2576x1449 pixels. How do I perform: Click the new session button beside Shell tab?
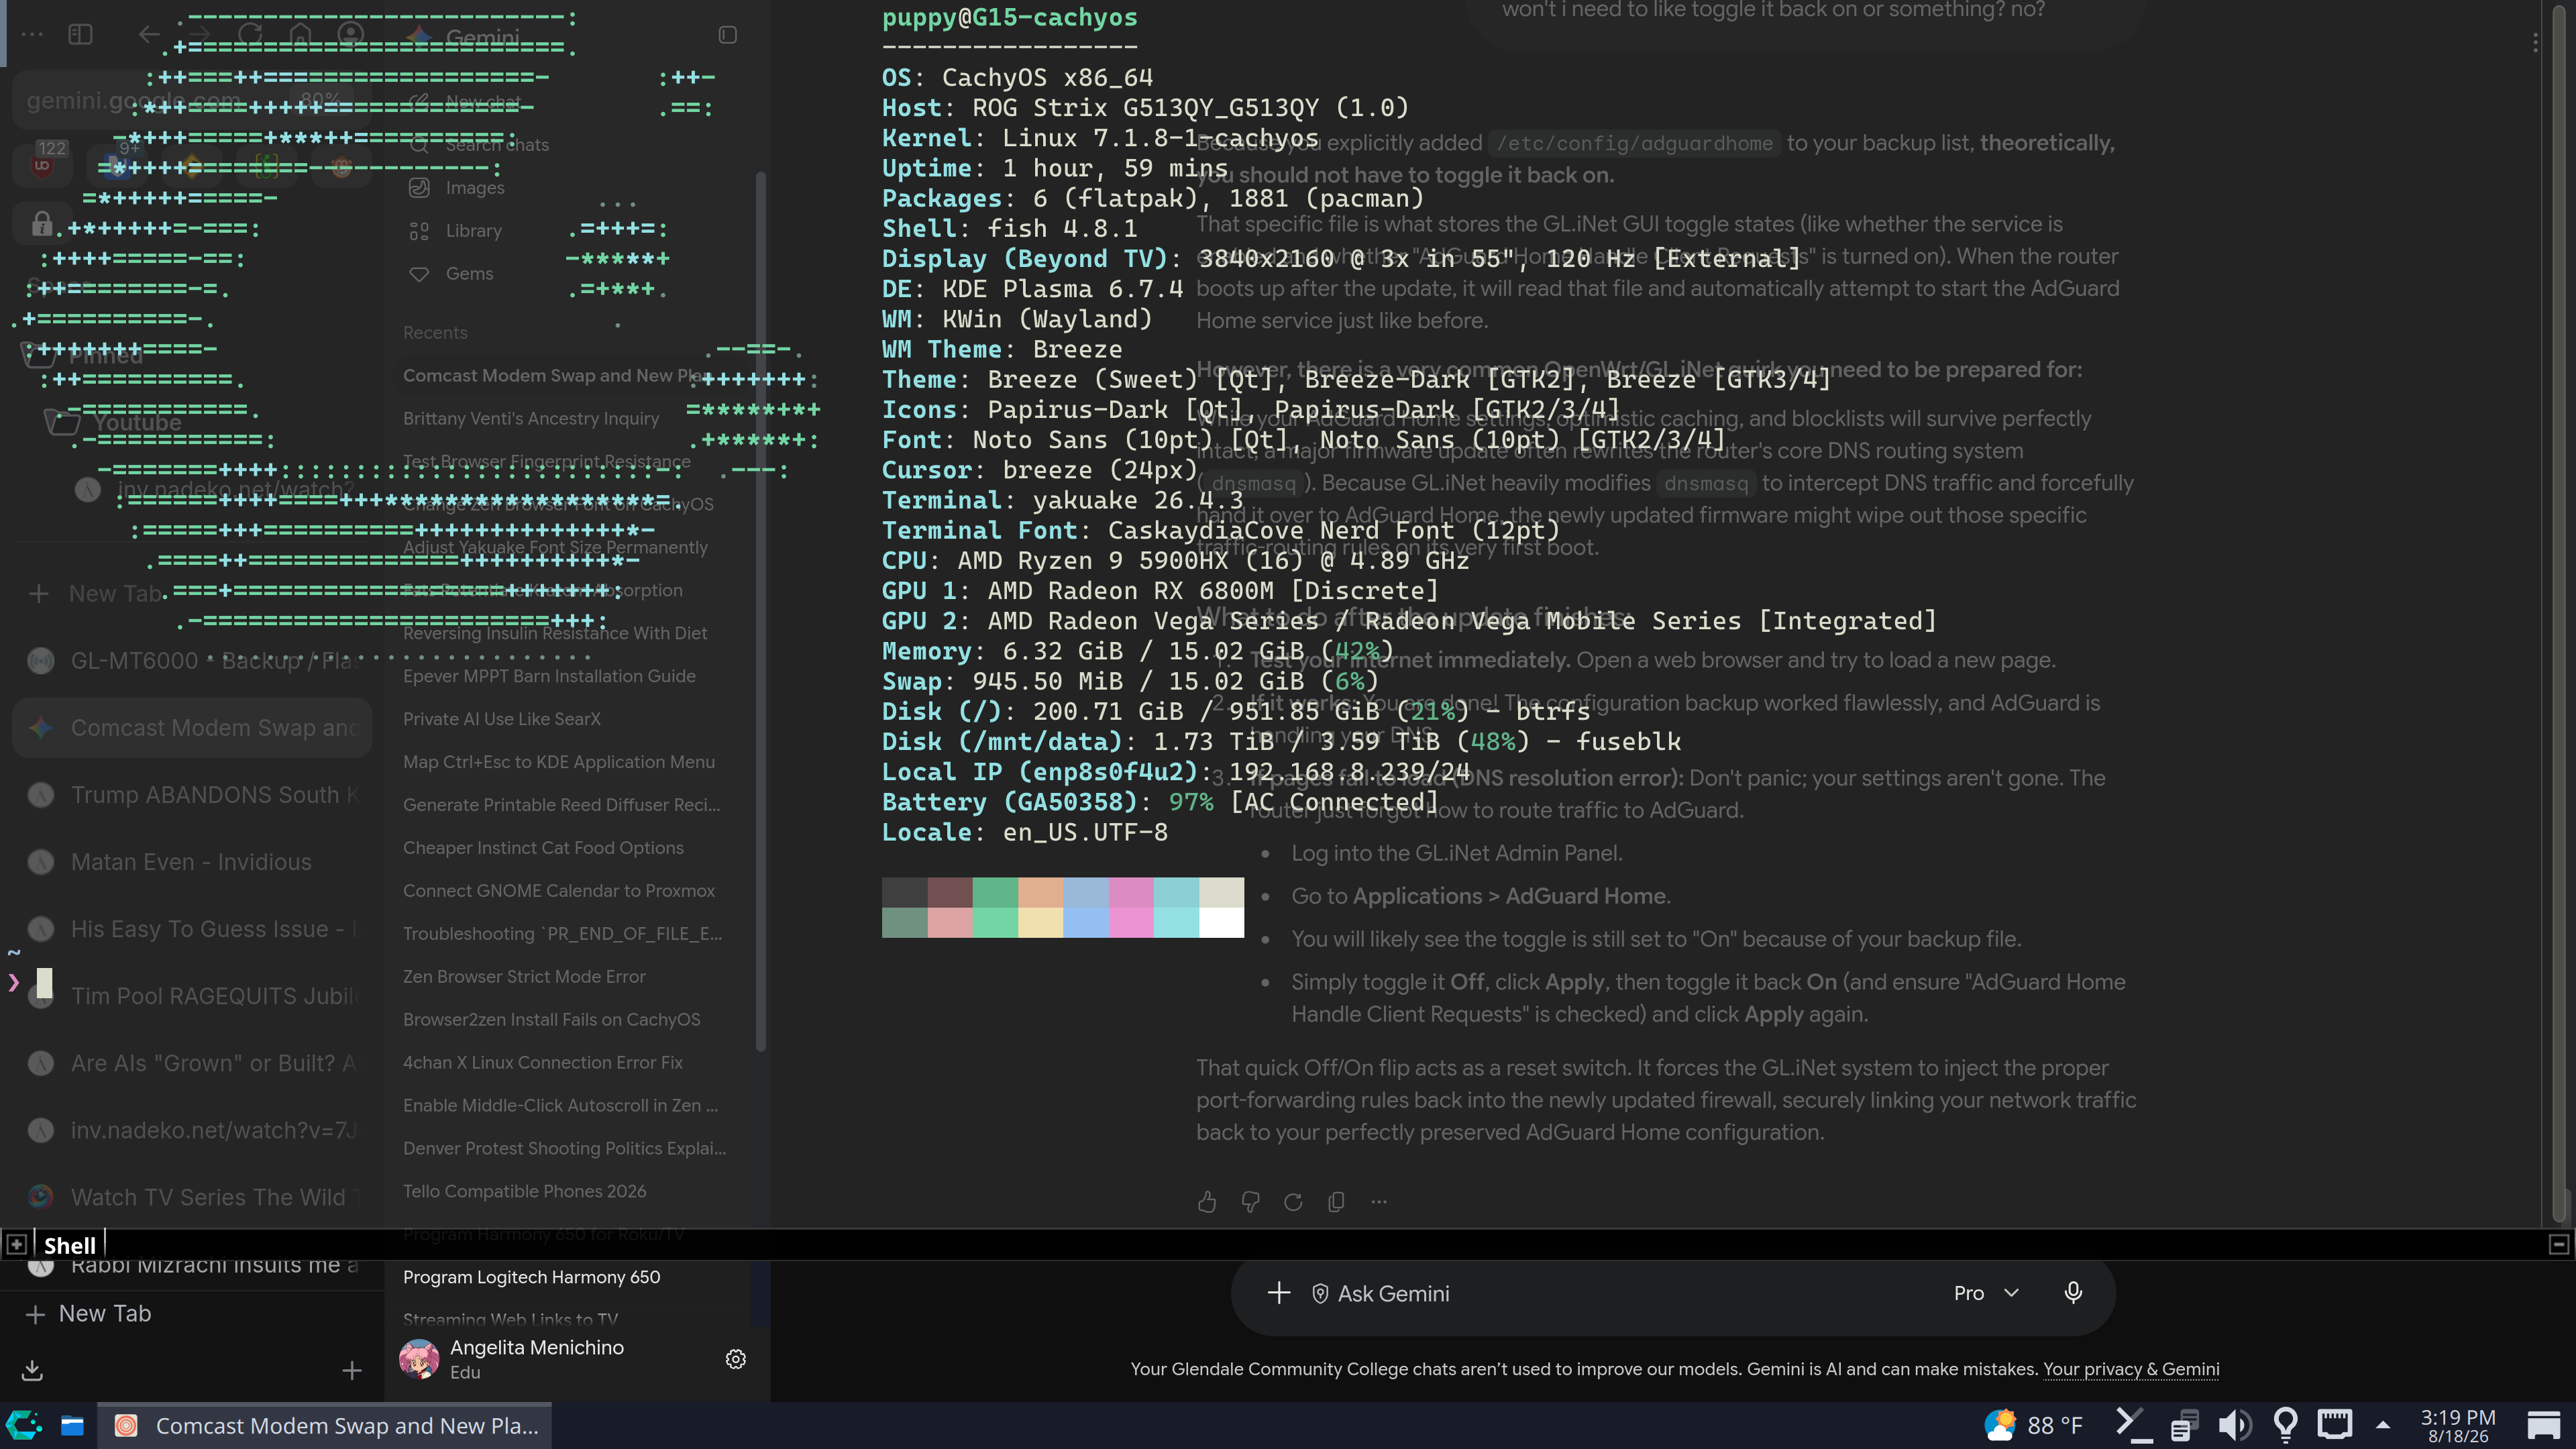tap(16, 1244)
